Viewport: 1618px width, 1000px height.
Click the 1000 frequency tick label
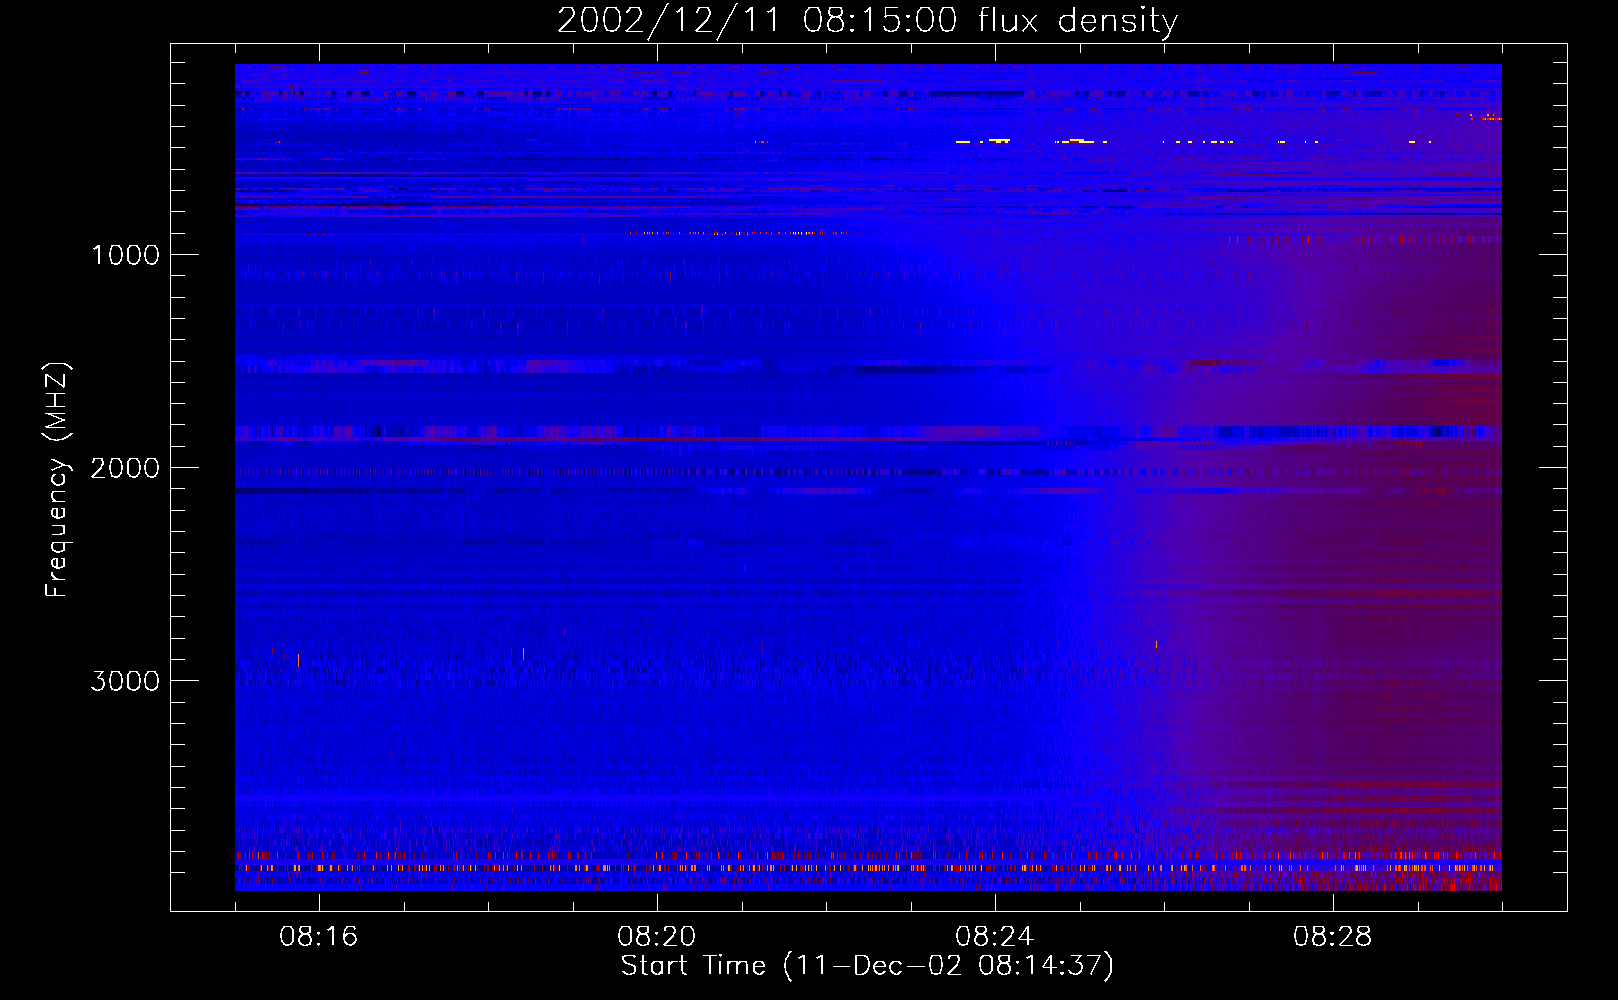coord(125,255)
